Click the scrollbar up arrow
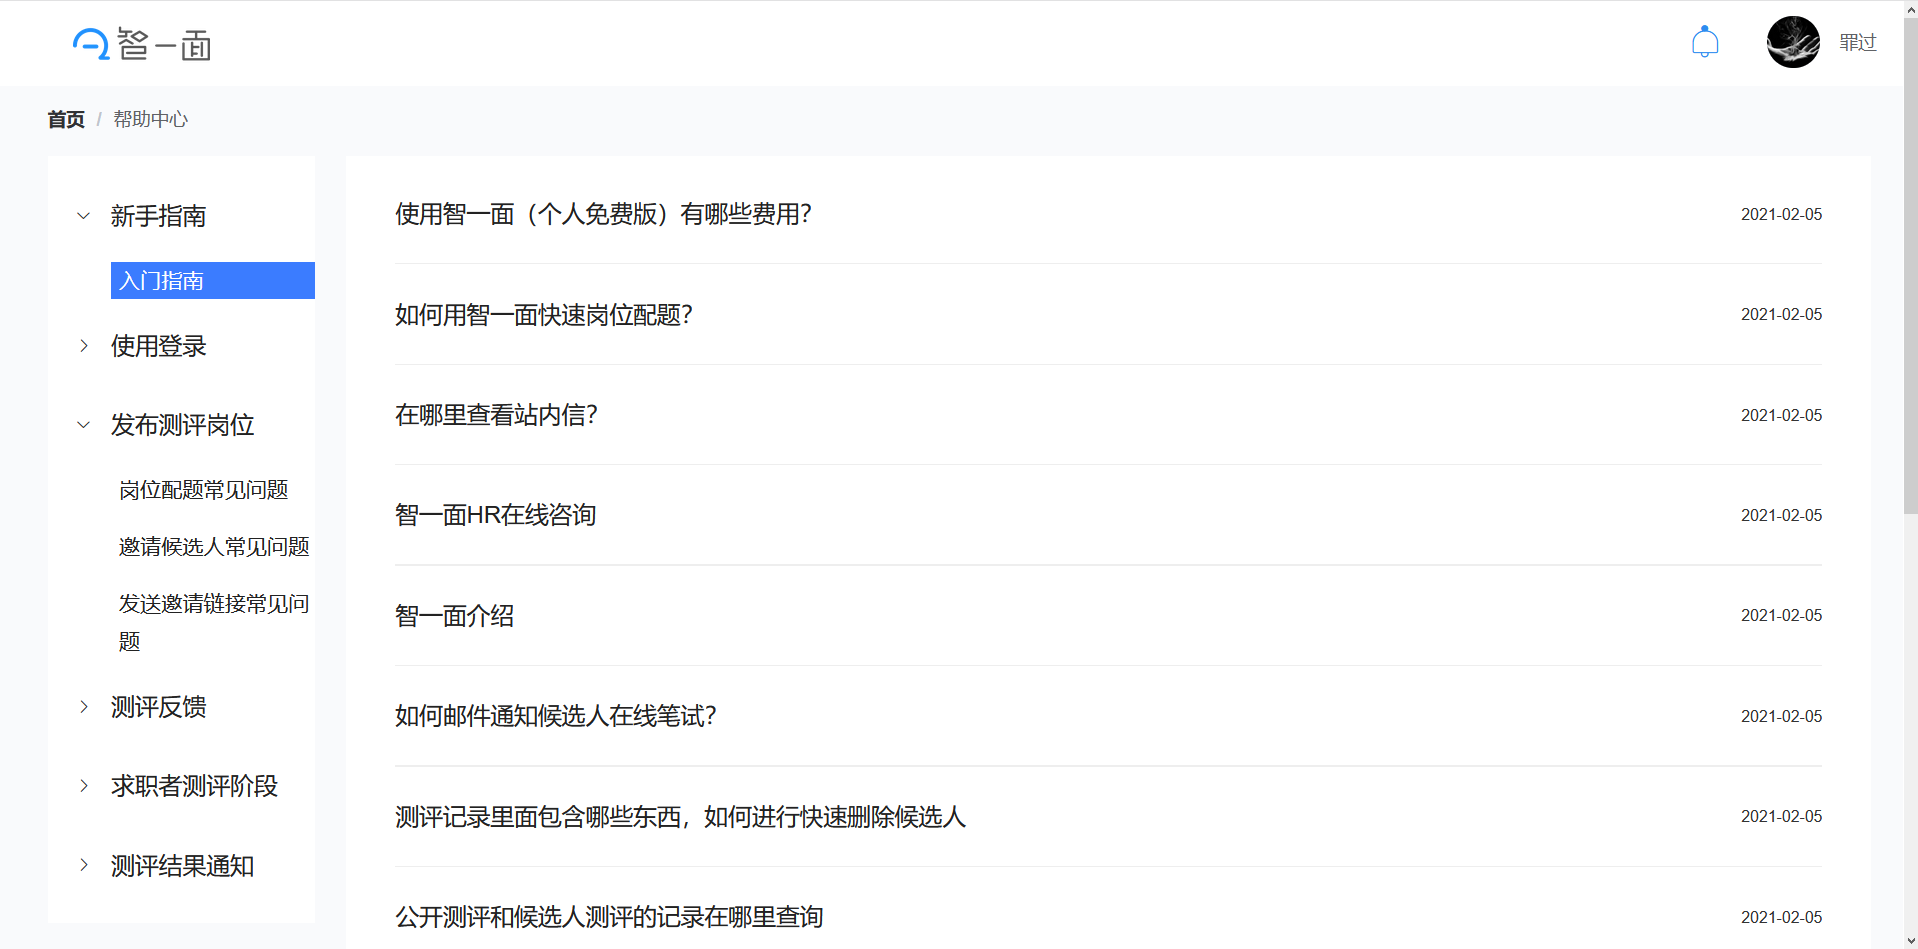The image size is (1918, 949). tap(1910, 9)
